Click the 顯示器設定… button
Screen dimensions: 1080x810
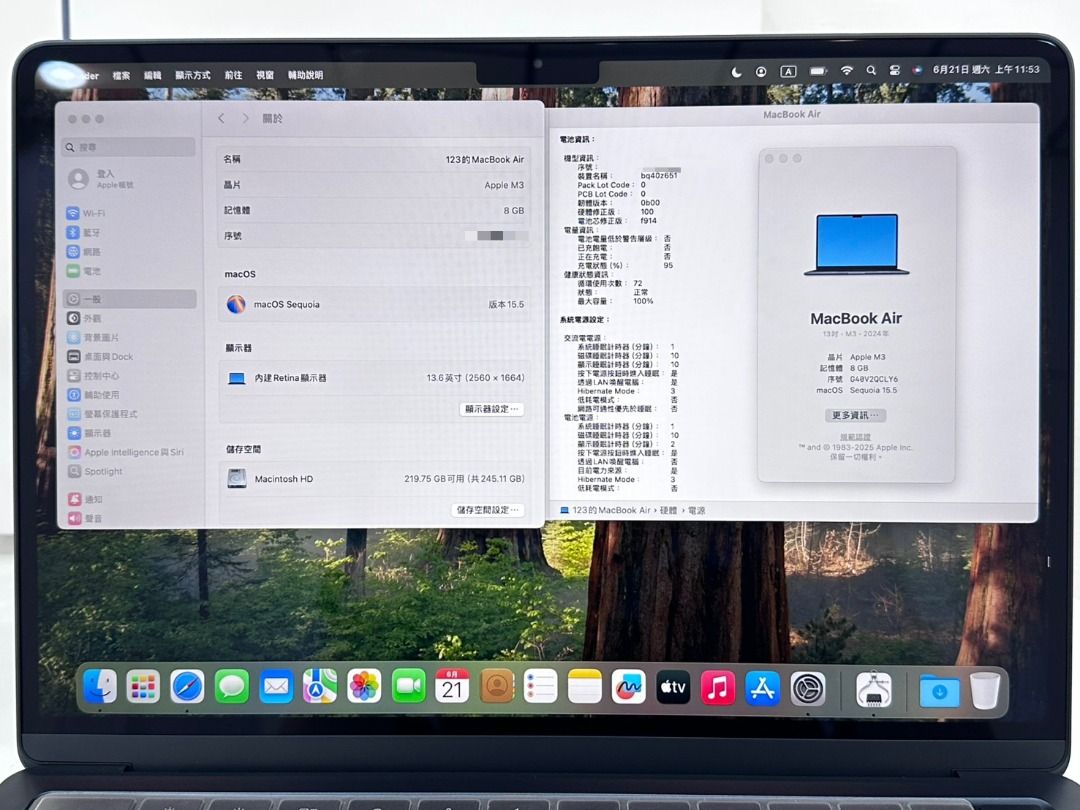click(x=491, y=409)
